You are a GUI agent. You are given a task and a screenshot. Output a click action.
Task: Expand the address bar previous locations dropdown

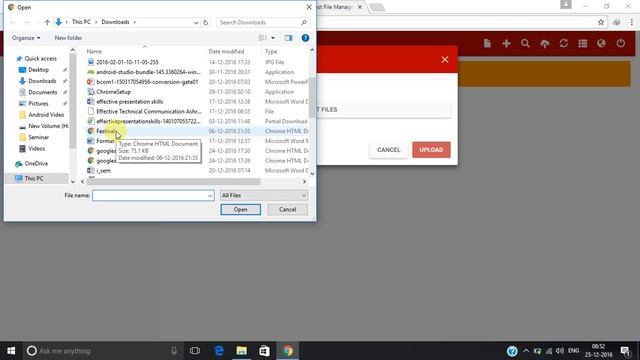(196, 22)
